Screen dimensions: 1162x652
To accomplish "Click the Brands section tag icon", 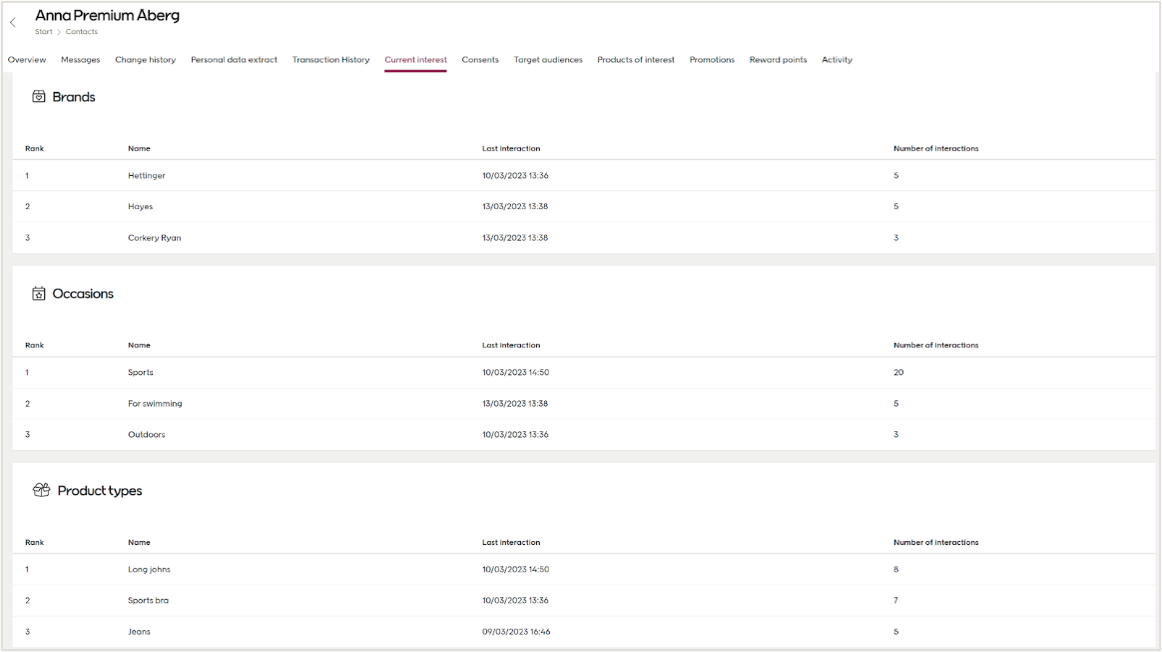I will pos(37,96).
